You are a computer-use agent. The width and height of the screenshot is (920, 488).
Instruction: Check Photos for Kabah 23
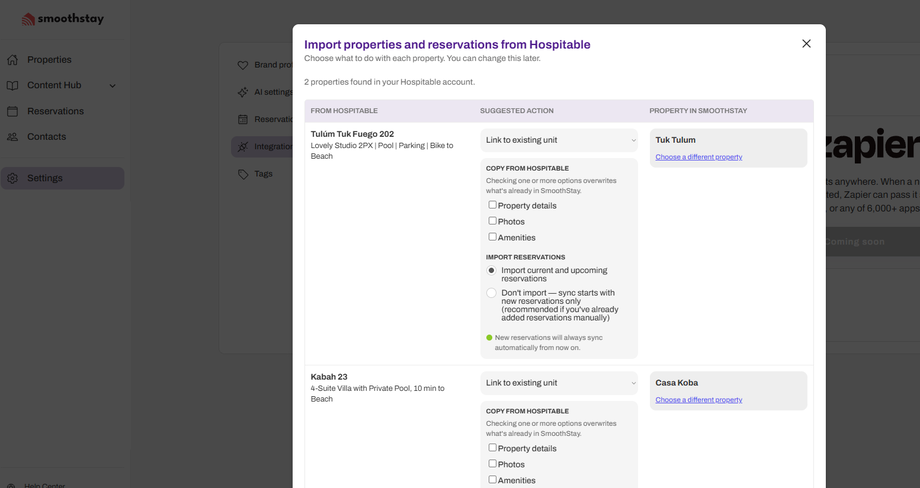(492, 463)
